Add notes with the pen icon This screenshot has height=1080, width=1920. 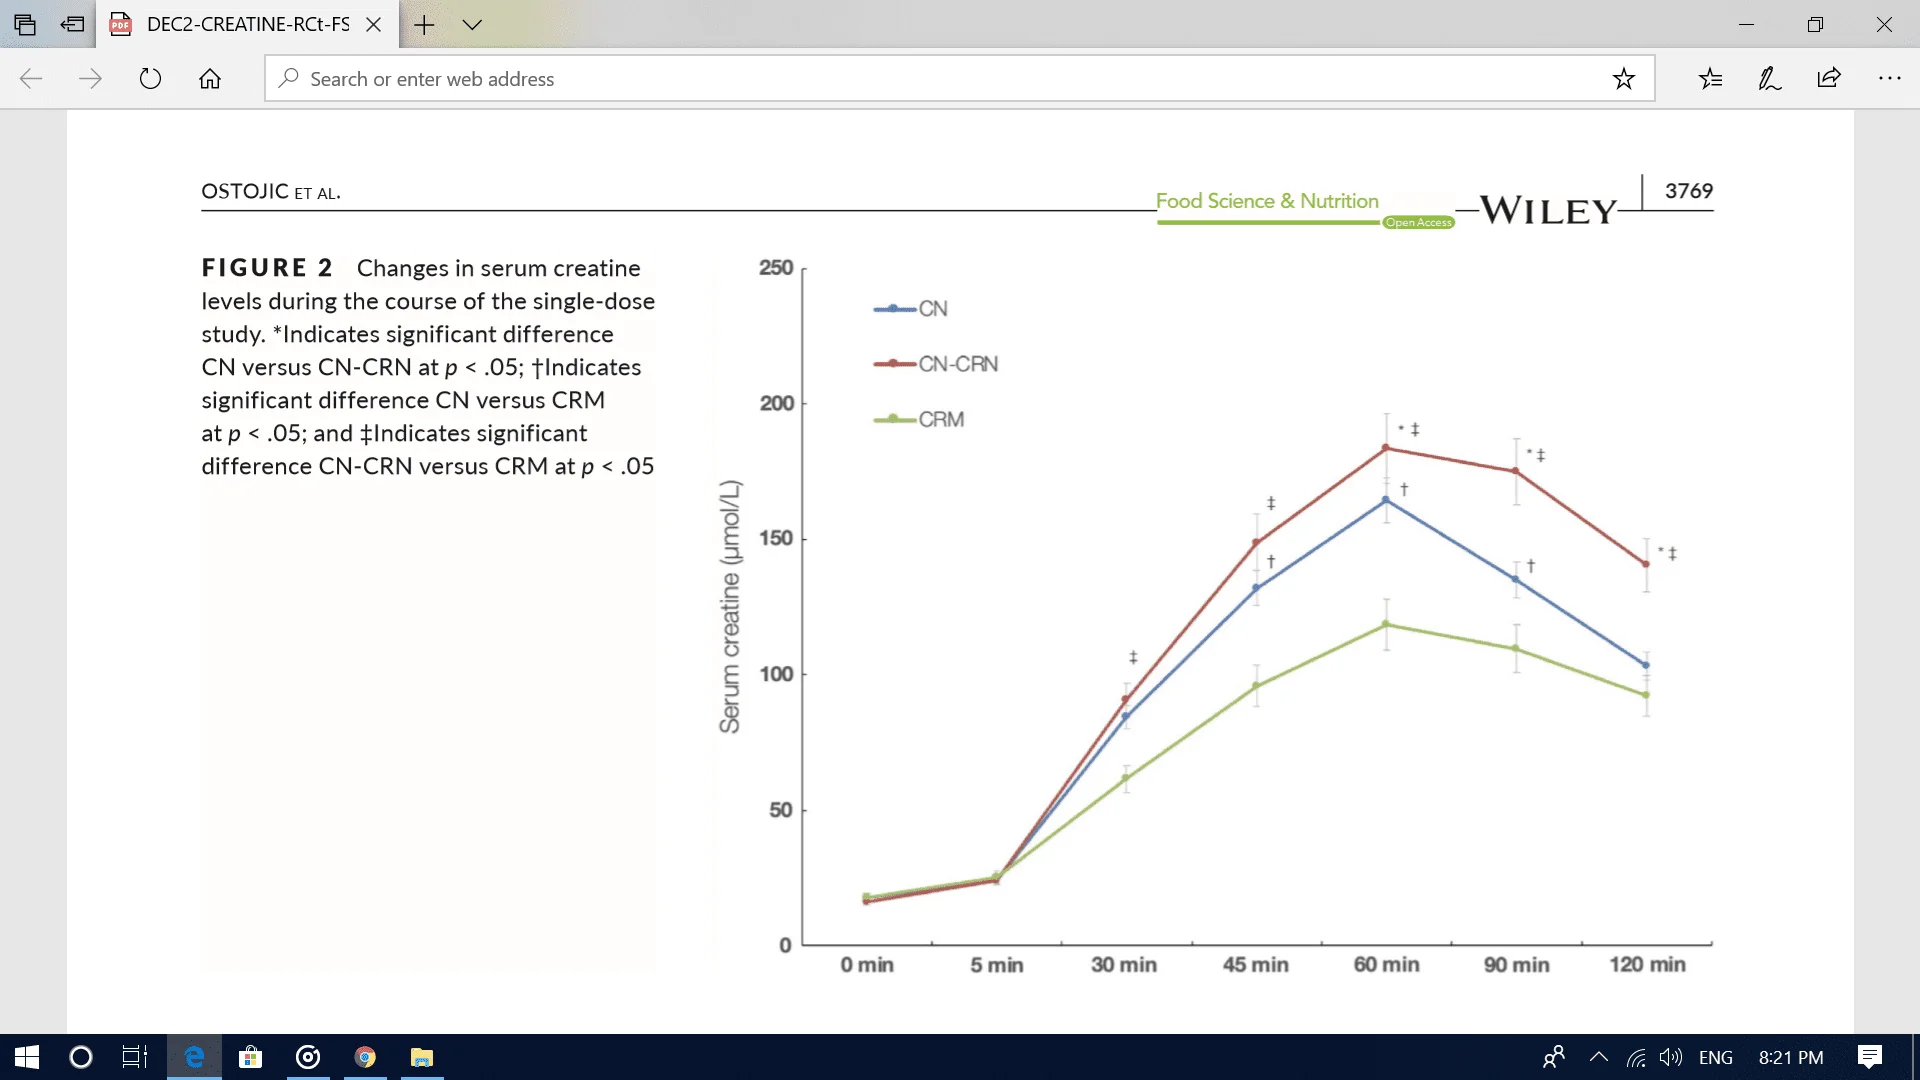(1769, 78)
